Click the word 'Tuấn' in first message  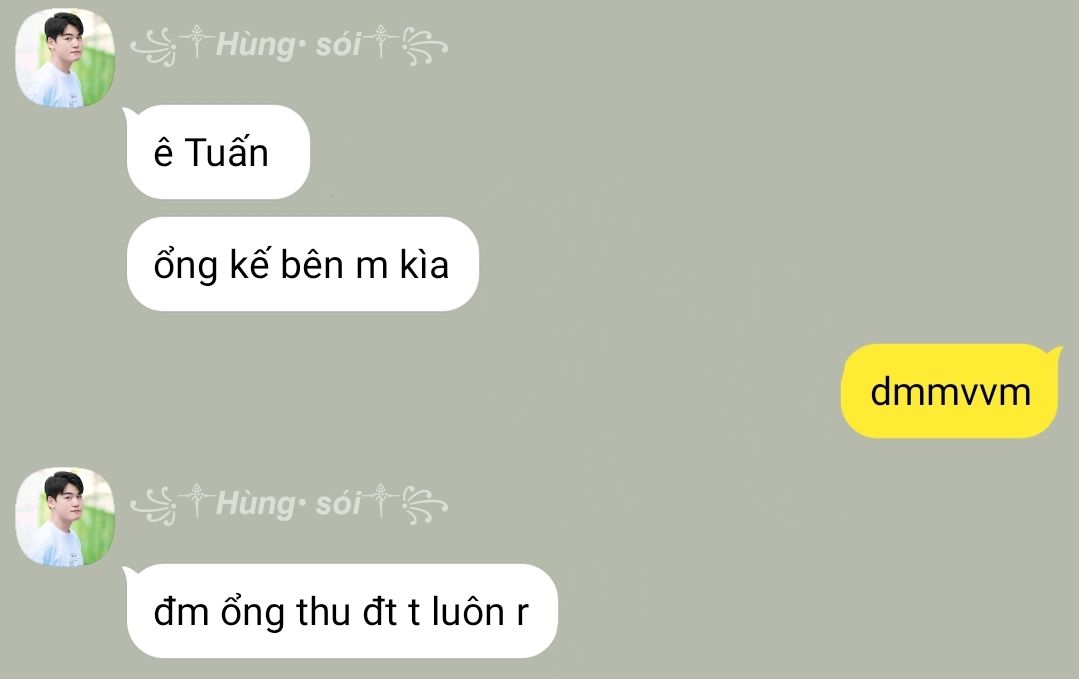pyautogui.click(x=226, y=151)
